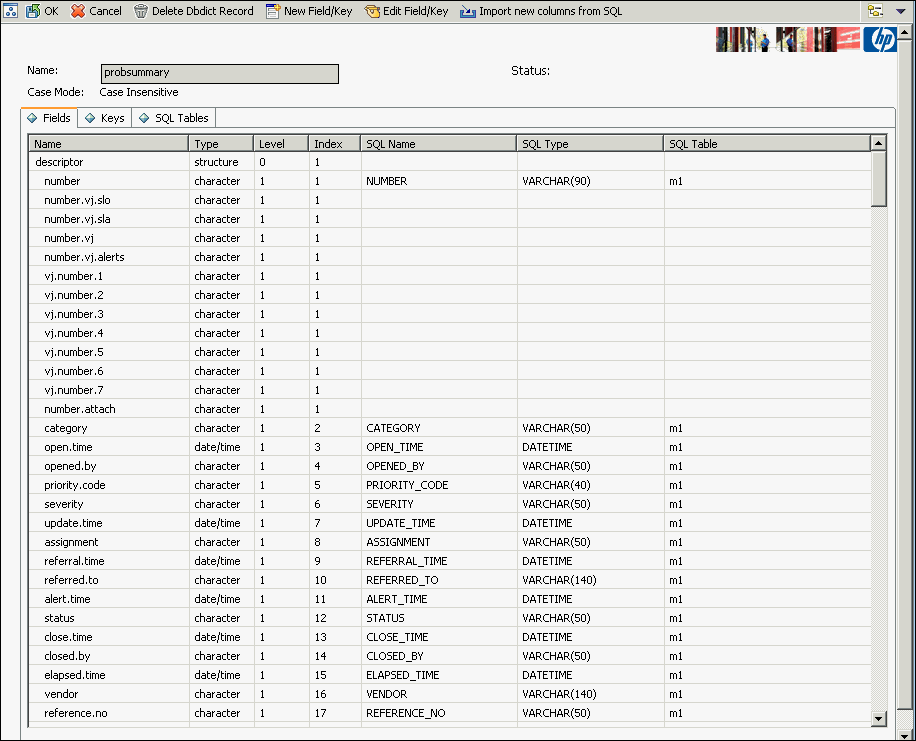Viewport: 916px width, 741px height.
Task: Switch to the Keys tab
Action: click(x=104, y=117)
